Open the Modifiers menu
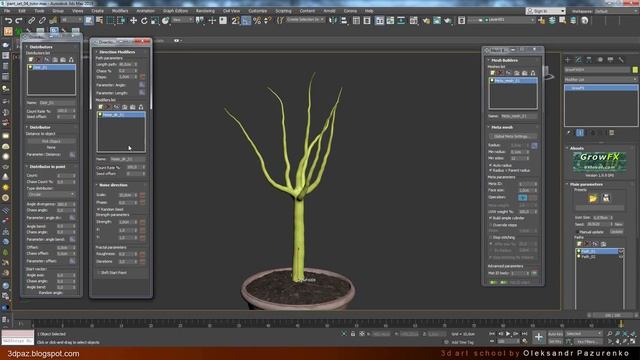The width and height of the screenshot is (640, 360). pyautogui.click(x=120, y=11)
